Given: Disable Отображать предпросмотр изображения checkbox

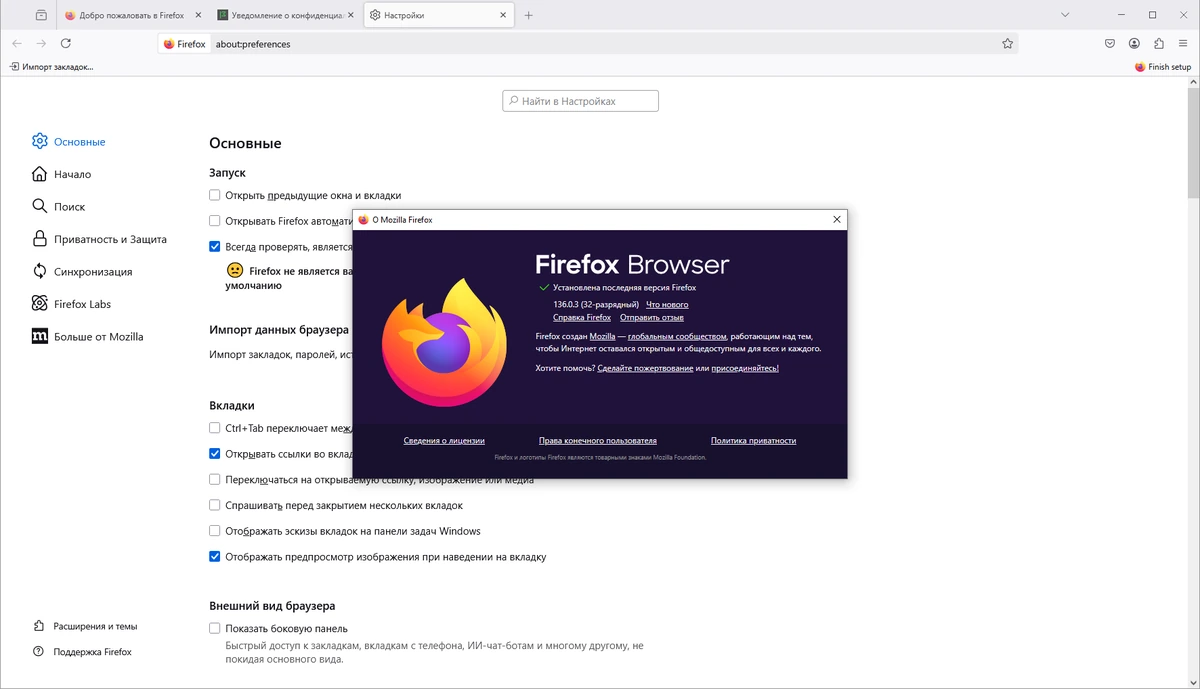Looking at the screenshot, I should [215, 557].
